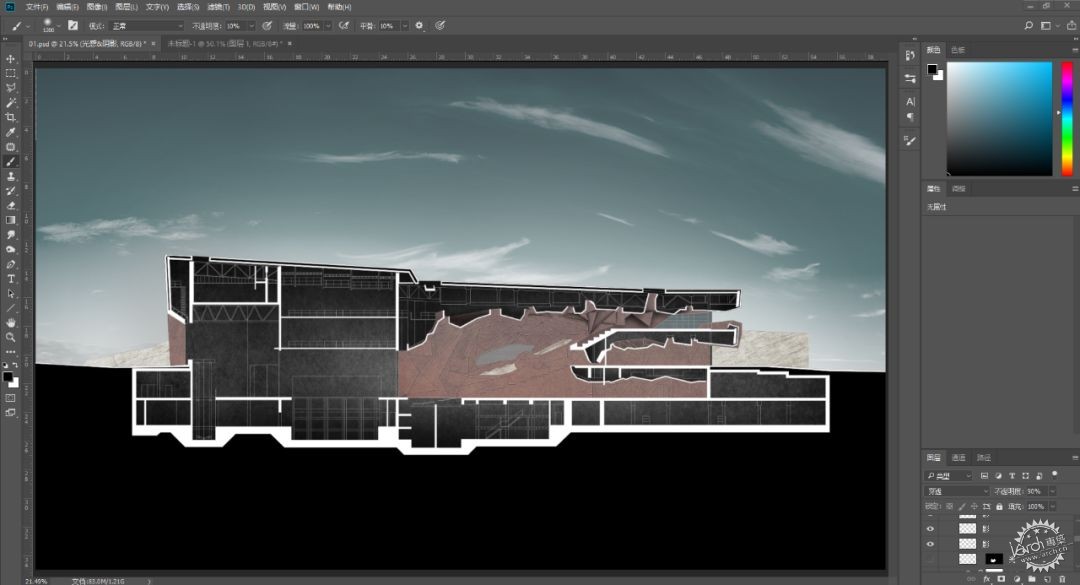Add a layer style with fx button
This screenshot has width=1080, height=585.
(986, 579)
